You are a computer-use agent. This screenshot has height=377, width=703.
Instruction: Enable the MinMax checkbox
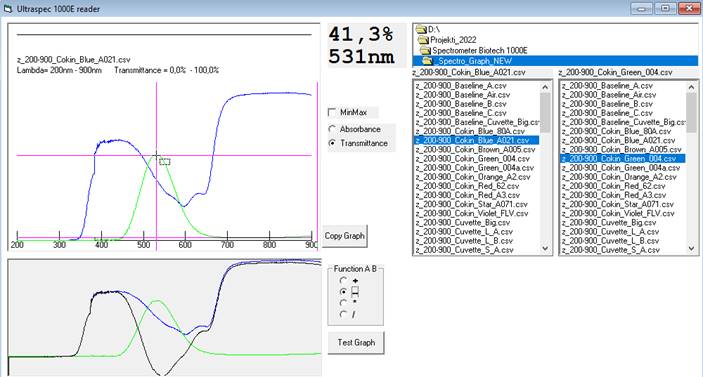point(332,112)
